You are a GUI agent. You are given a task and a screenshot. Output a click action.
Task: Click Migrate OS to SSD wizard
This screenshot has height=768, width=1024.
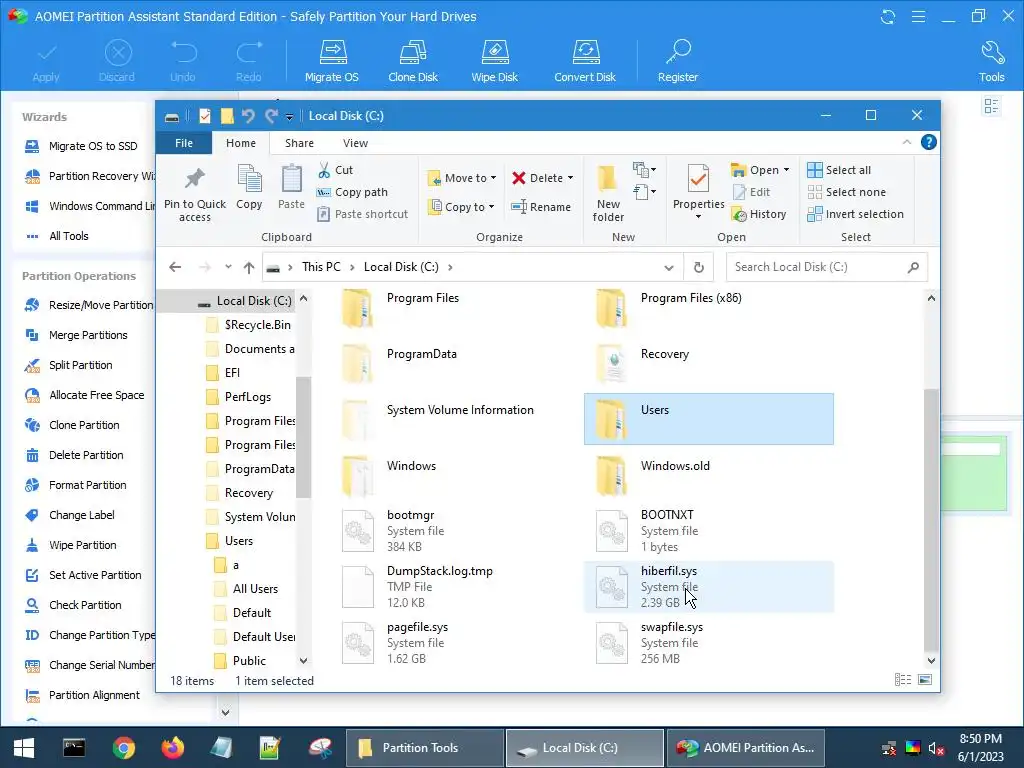click(x=93, y=146)
